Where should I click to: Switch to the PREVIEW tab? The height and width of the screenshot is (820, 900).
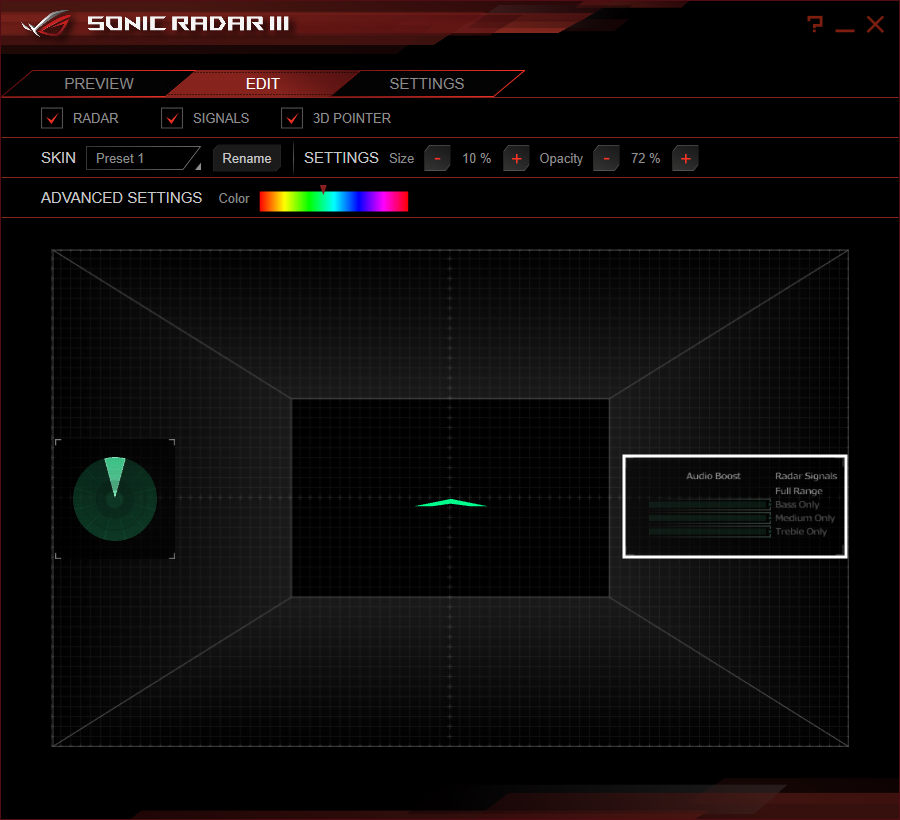pyautogui.click(x=99, y=84)
